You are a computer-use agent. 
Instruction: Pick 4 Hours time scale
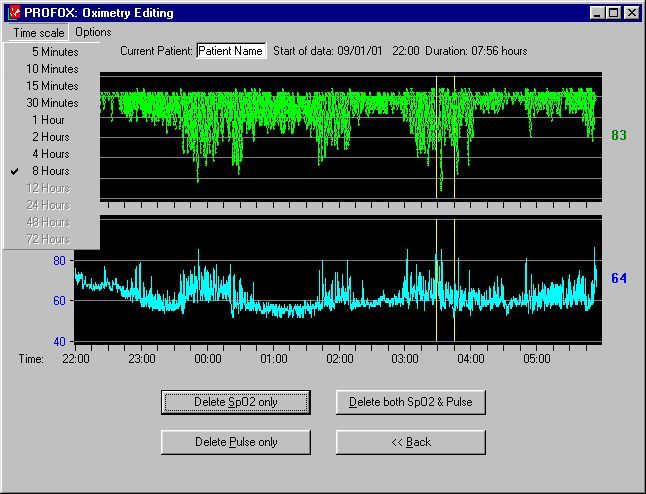click(x=51, y=154)
